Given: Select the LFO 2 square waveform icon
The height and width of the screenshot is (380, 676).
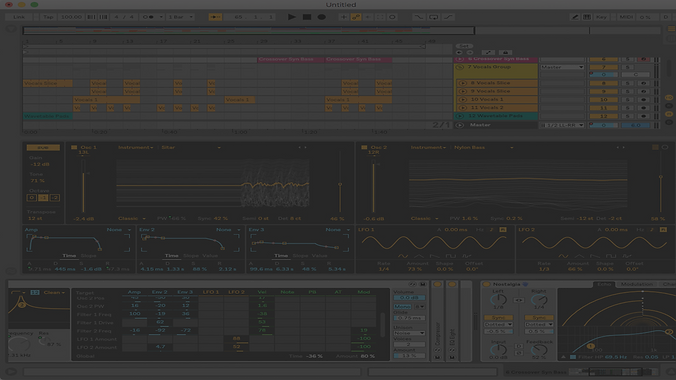Looking at the screenshot, I should click(x=611, y=256).
